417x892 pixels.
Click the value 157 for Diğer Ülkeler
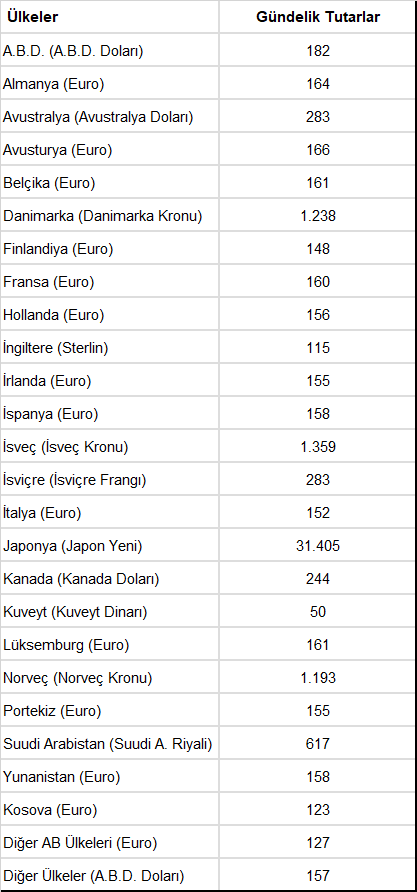318,876
